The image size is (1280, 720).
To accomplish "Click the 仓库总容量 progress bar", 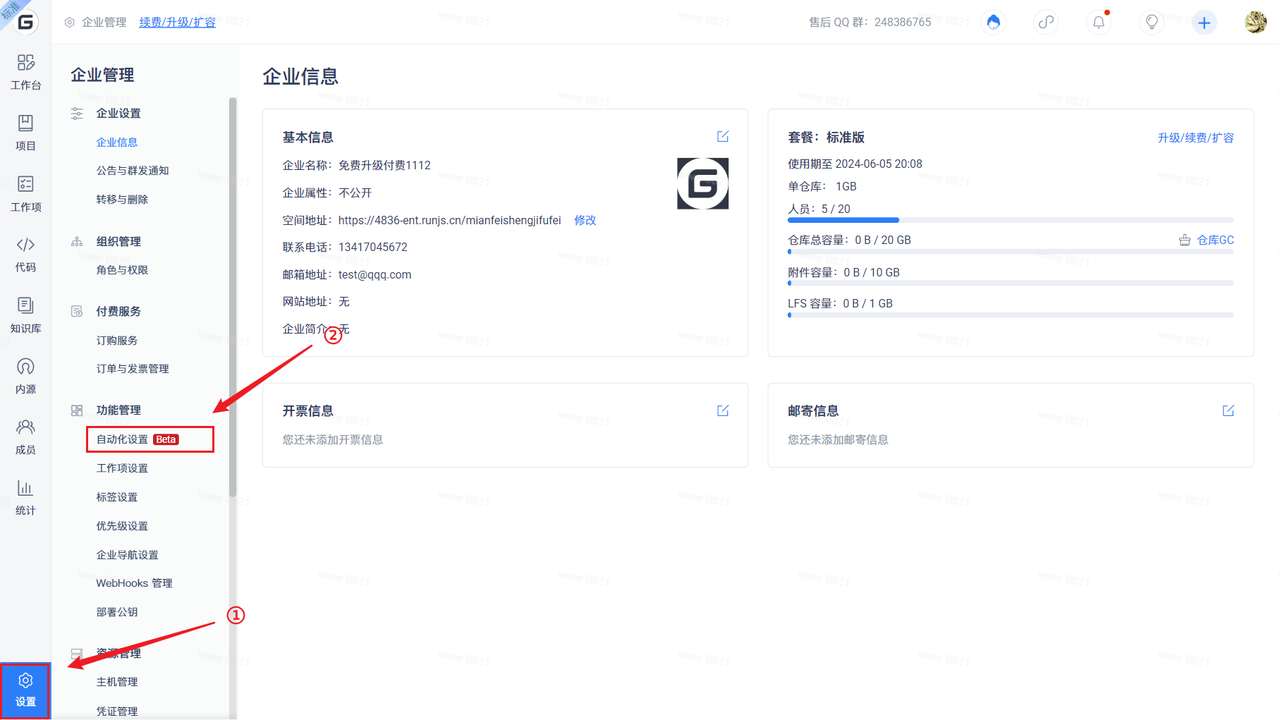I will pyautogui.click(x=1011, y=252).
